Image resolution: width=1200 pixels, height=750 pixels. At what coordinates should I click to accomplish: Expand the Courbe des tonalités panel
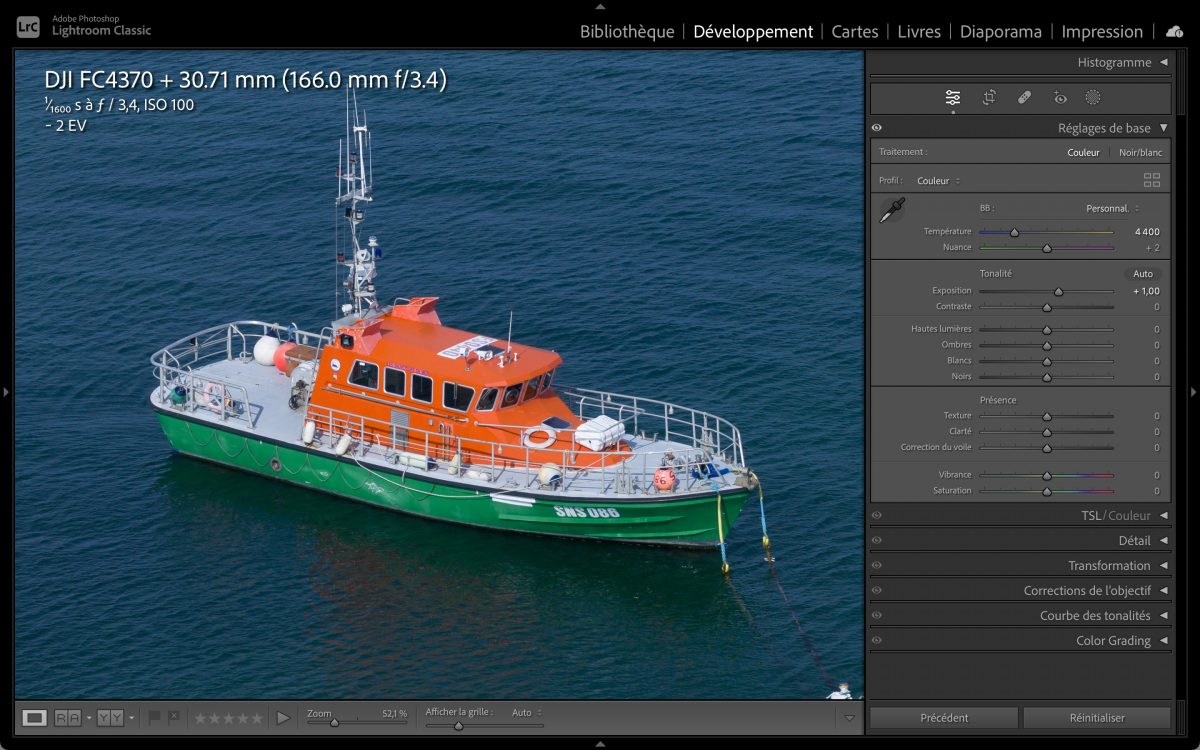pos(1095,616)
